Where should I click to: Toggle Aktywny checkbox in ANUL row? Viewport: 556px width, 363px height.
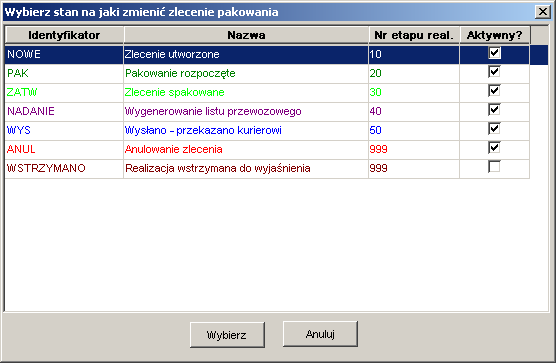pos(494,148)
